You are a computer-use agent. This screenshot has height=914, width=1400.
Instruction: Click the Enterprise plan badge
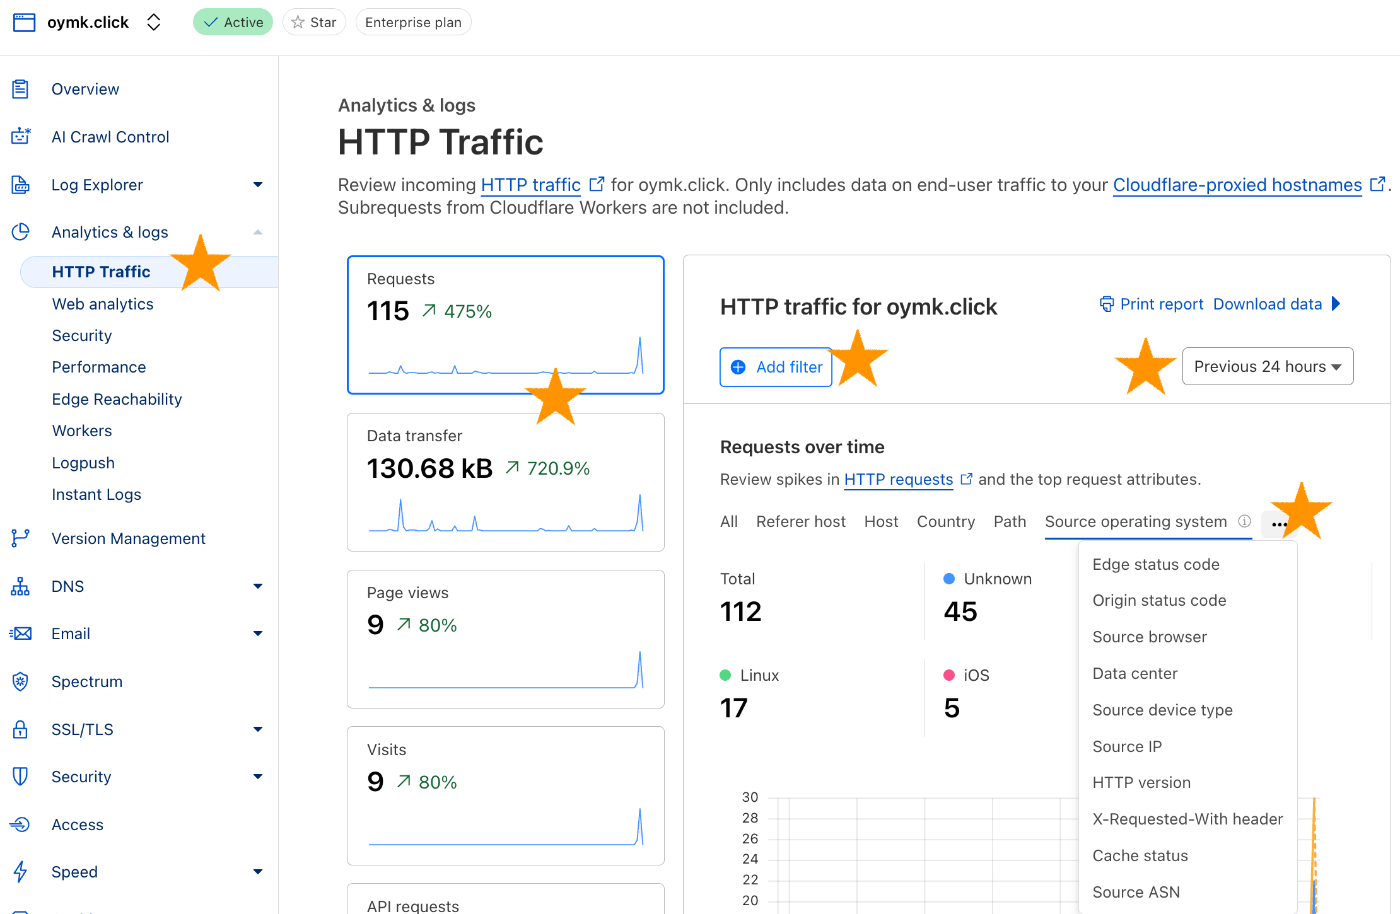pyautogui.click(x=413, y=22)
